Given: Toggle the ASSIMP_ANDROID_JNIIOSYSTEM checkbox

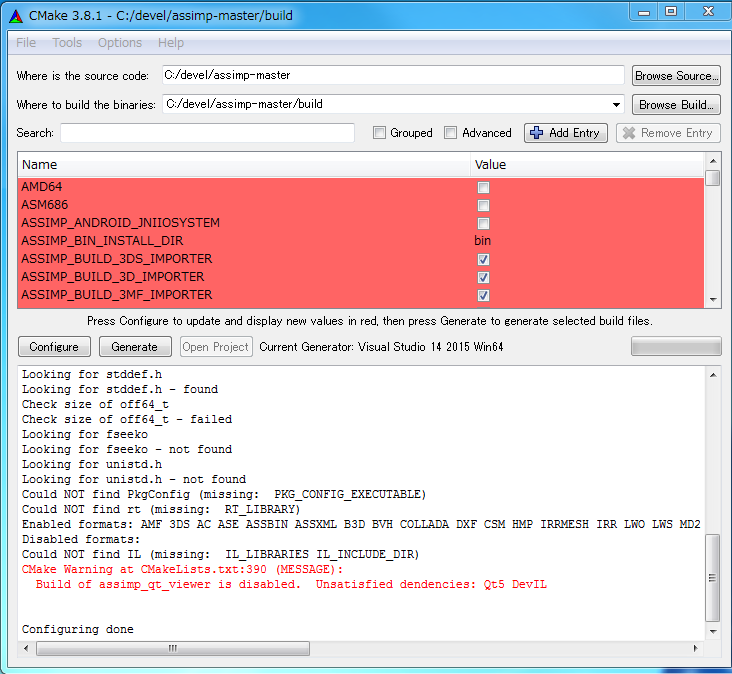Looking at the screenshot, I should (483, 224).
